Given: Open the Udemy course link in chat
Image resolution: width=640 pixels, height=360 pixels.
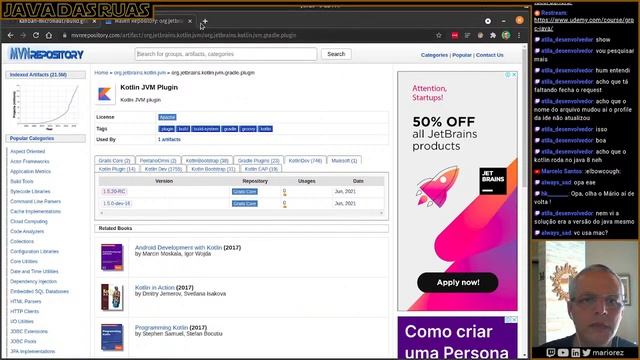Looking at the screenshot, I should tap(584, 24).
